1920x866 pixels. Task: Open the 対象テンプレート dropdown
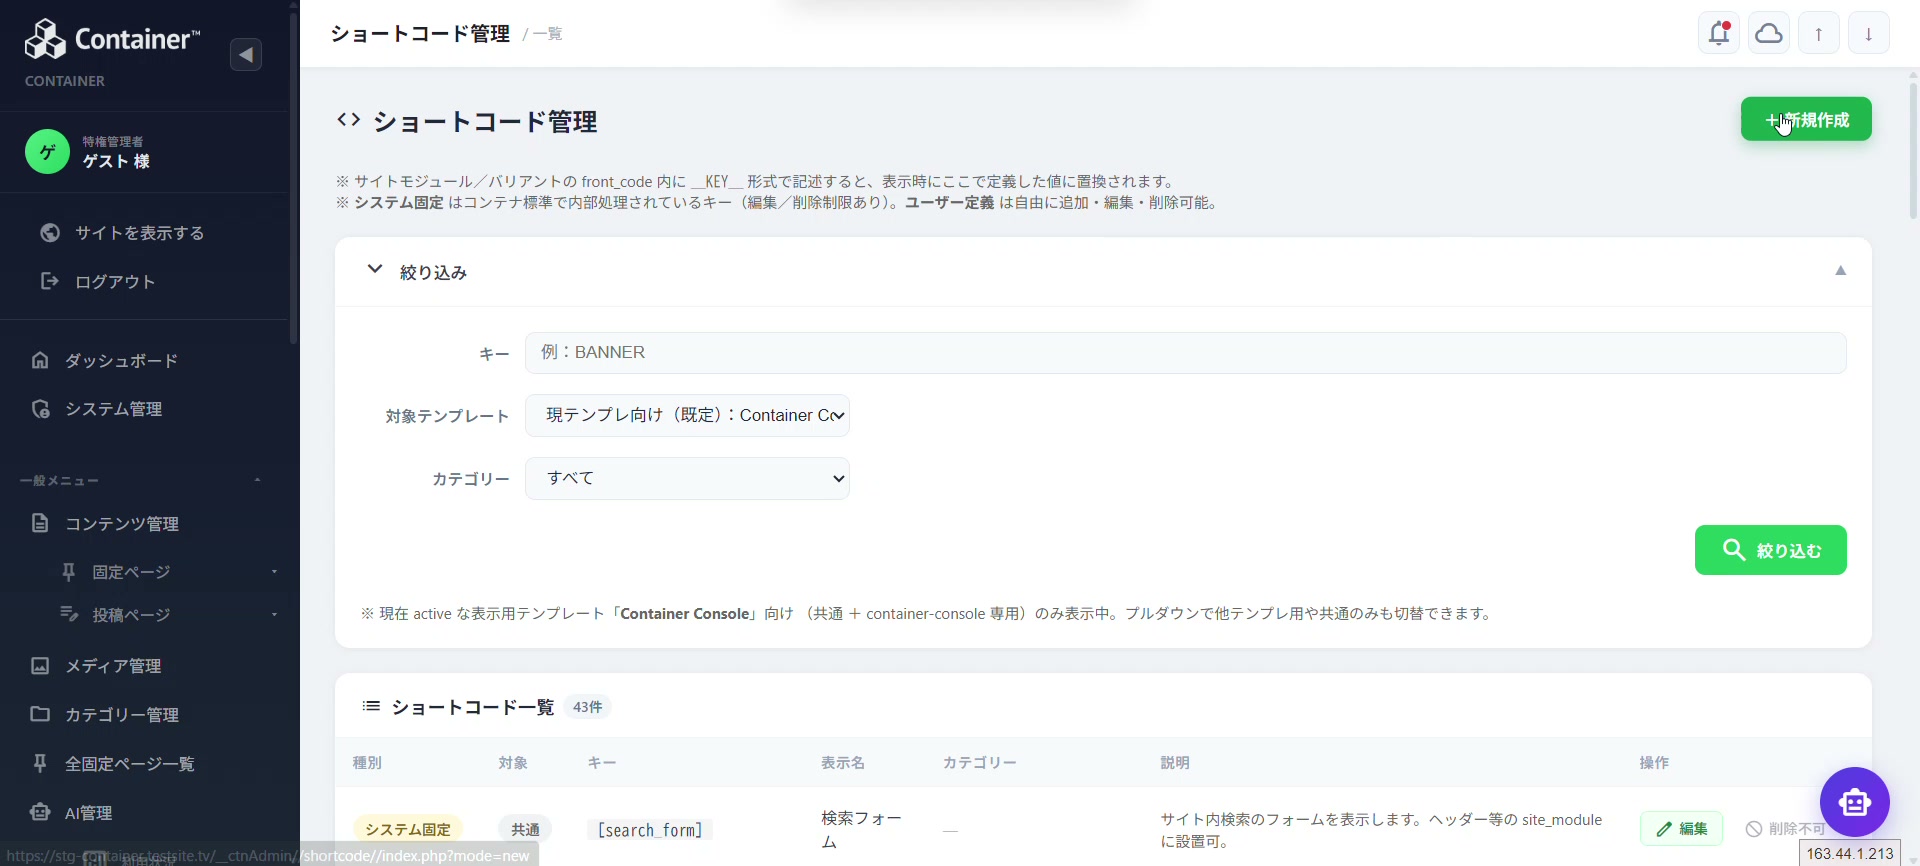[x=687, y=416]
